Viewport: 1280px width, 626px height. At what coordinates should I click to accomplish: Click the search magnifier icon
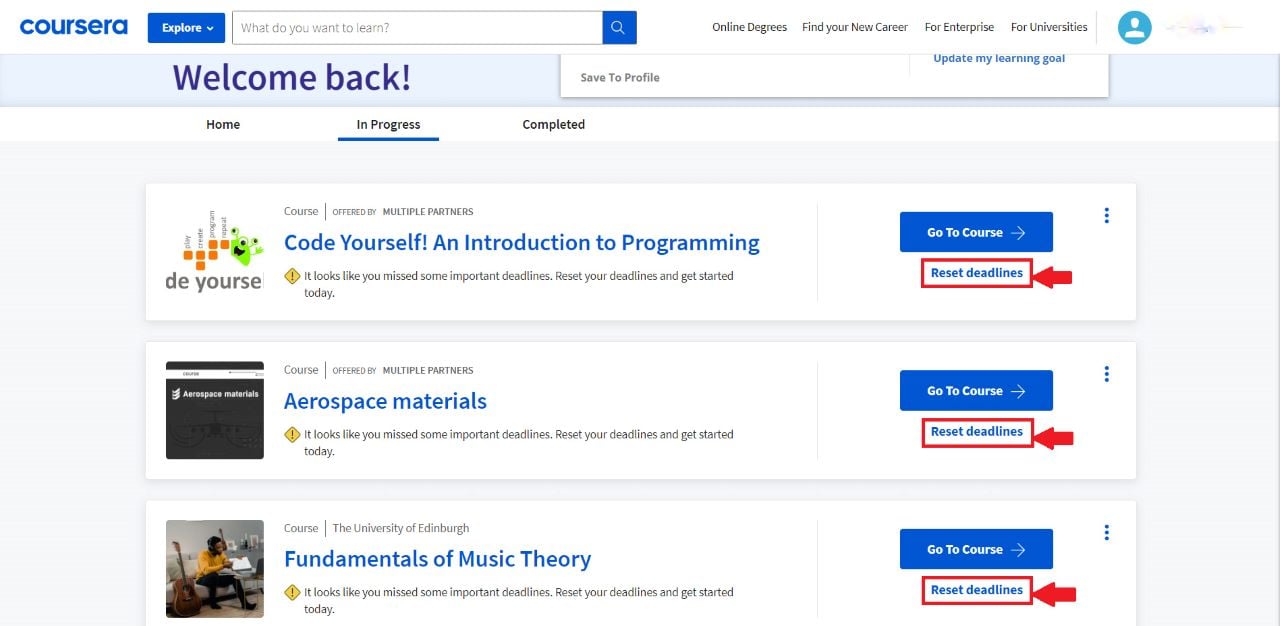click(618, 27)
